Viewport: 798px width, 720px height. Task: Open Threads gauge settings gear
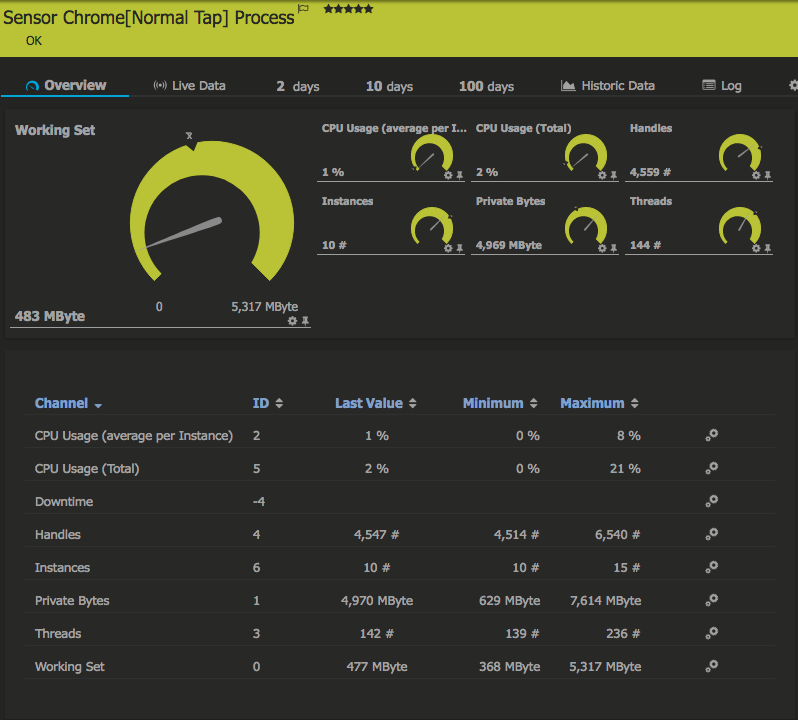pyautogui.click(x=756, y=248)
